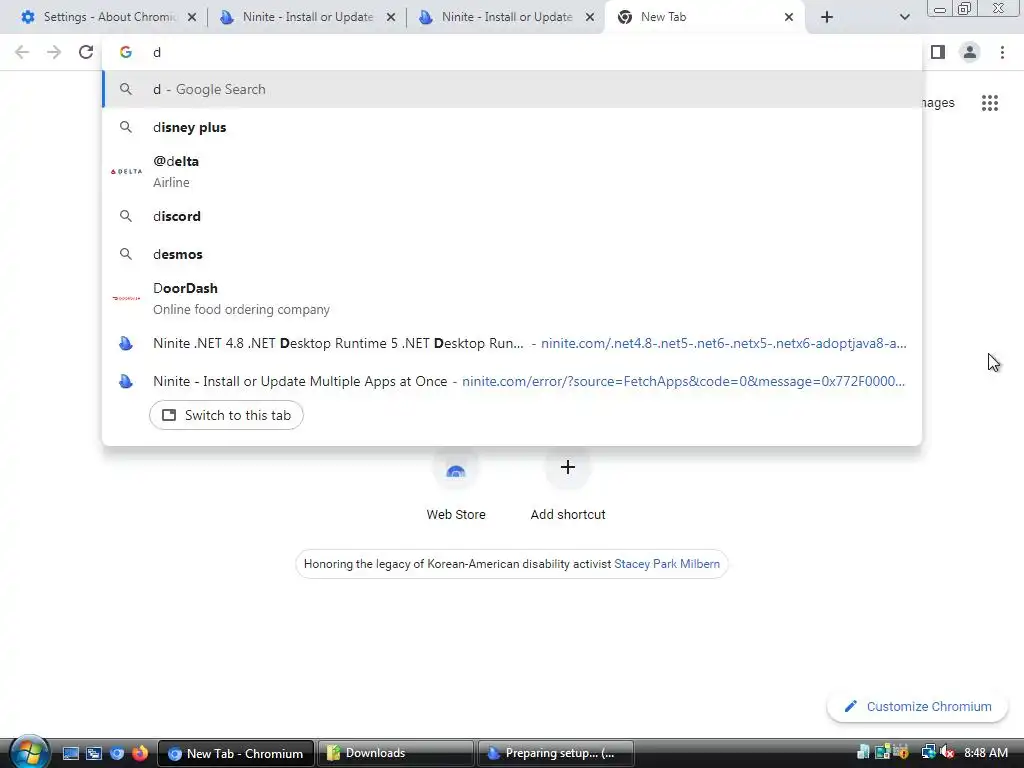Close the second Ninite tab
Screen dimensions: 1024x768
point(590,17)
